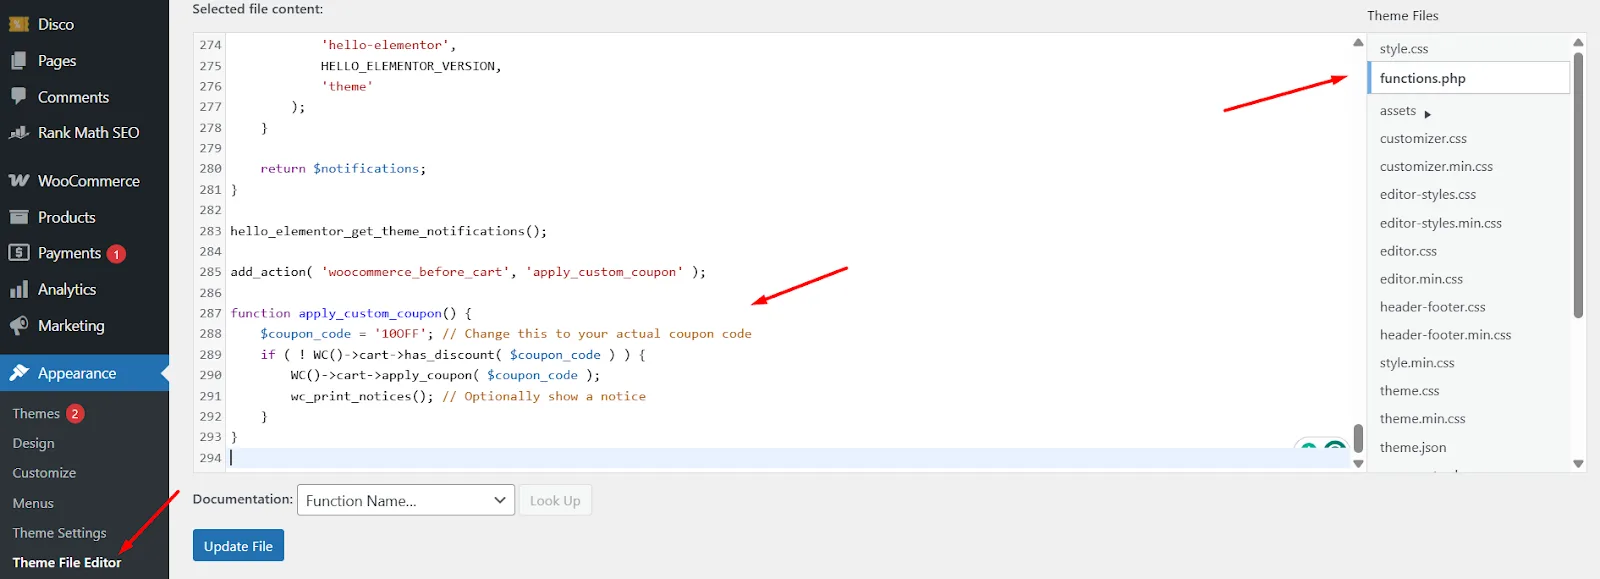Expand the assets folder arrow
1600x579 pixels.
[x=1427, y=113]
